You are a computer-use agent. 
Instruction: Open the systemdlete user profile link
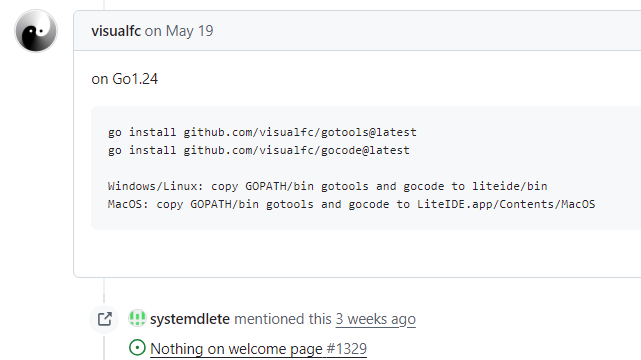[x=190, y=319]
